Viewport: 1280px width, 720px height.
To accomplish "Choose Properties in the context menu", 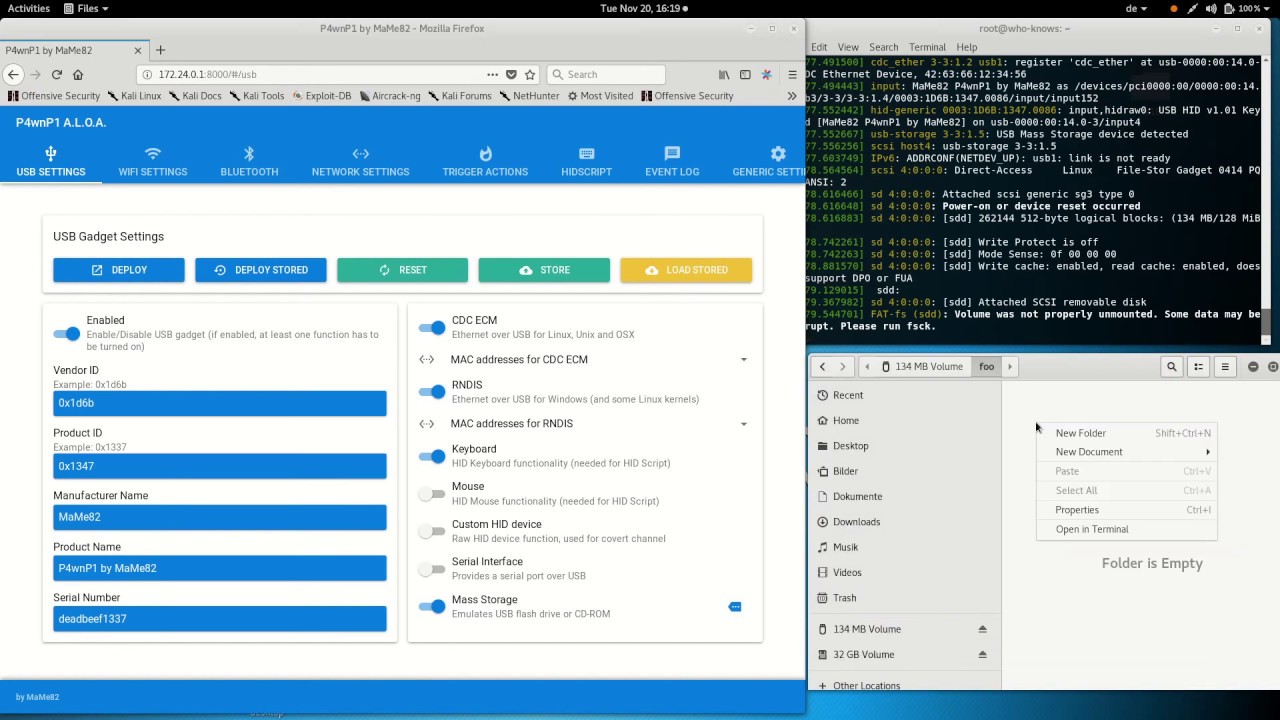I will click(1127, 510).
